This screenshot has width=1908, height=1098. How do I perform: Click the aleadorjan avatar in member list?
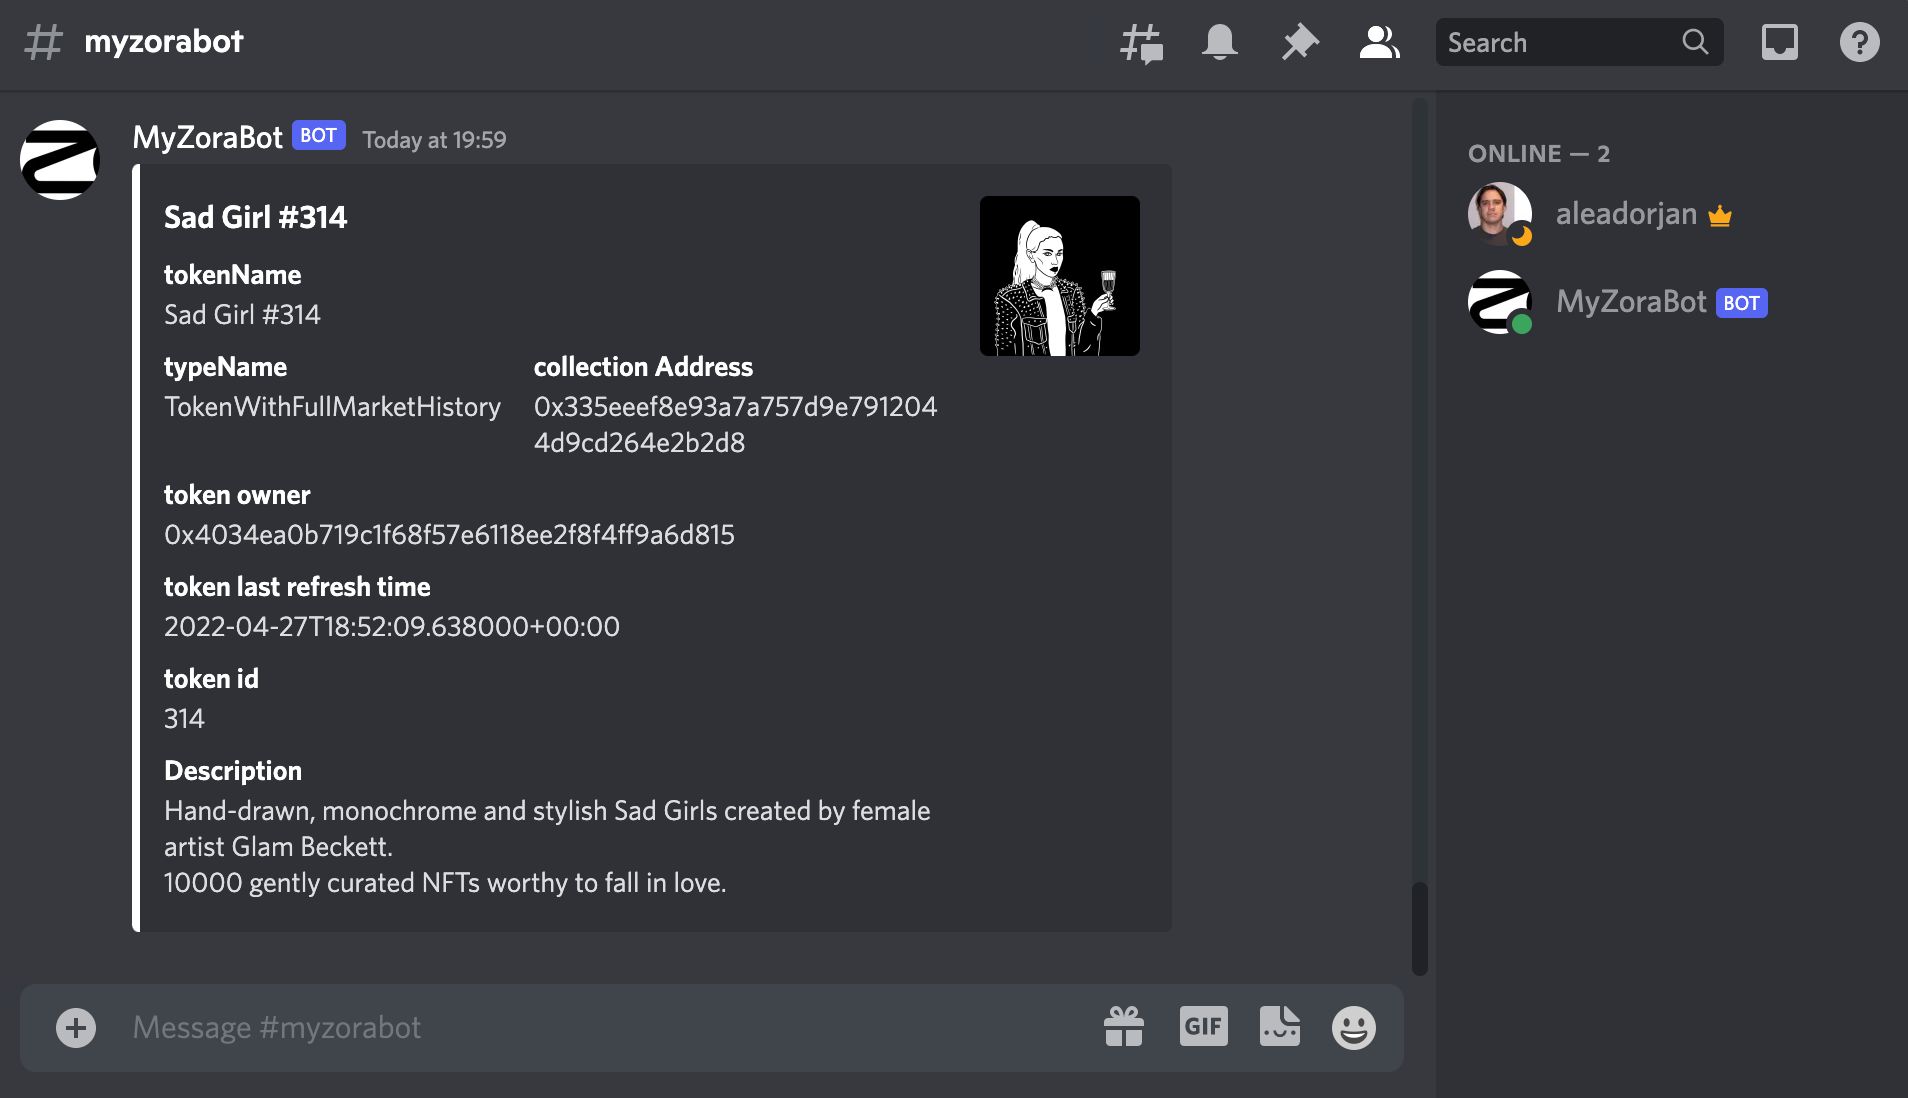coord(1499,214)
